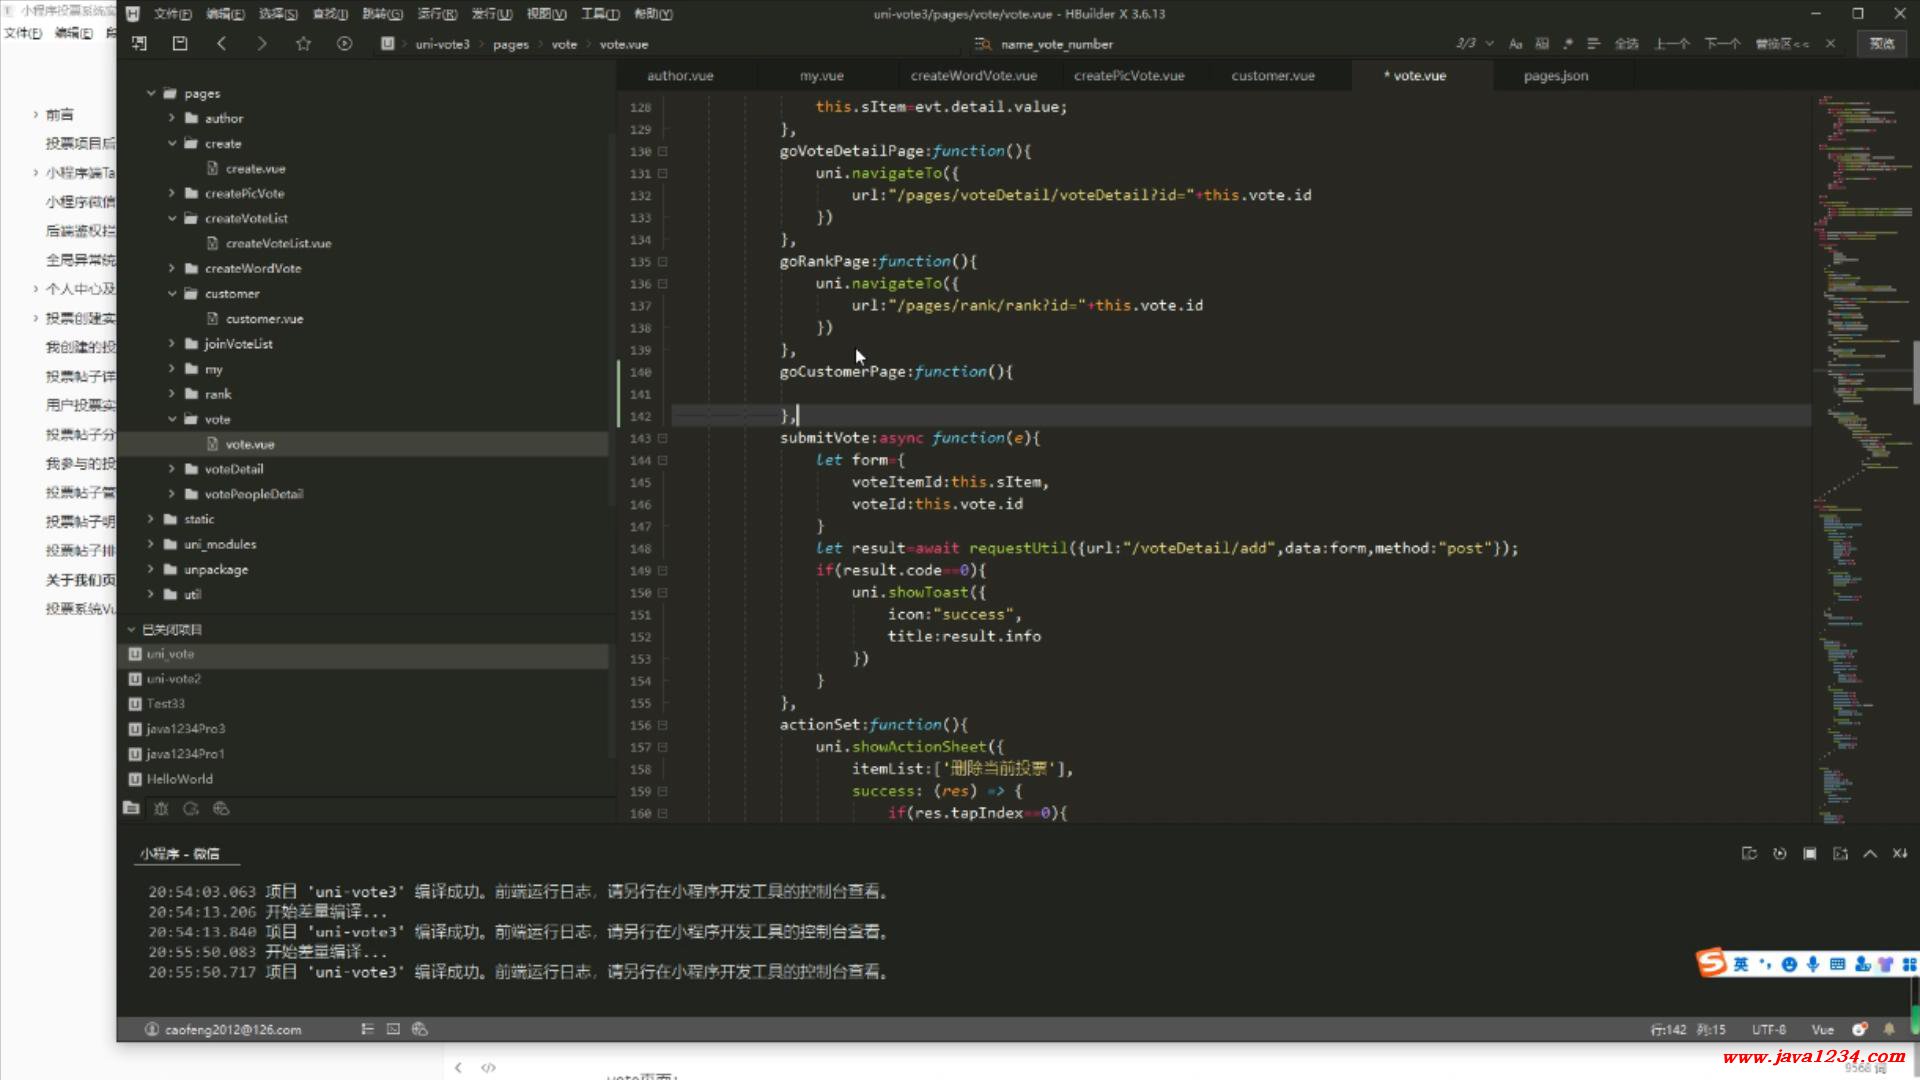Viewport: 1920px width, 1080px height.
Task: Click the bug debug icon below project list
Action: point(161,808)
